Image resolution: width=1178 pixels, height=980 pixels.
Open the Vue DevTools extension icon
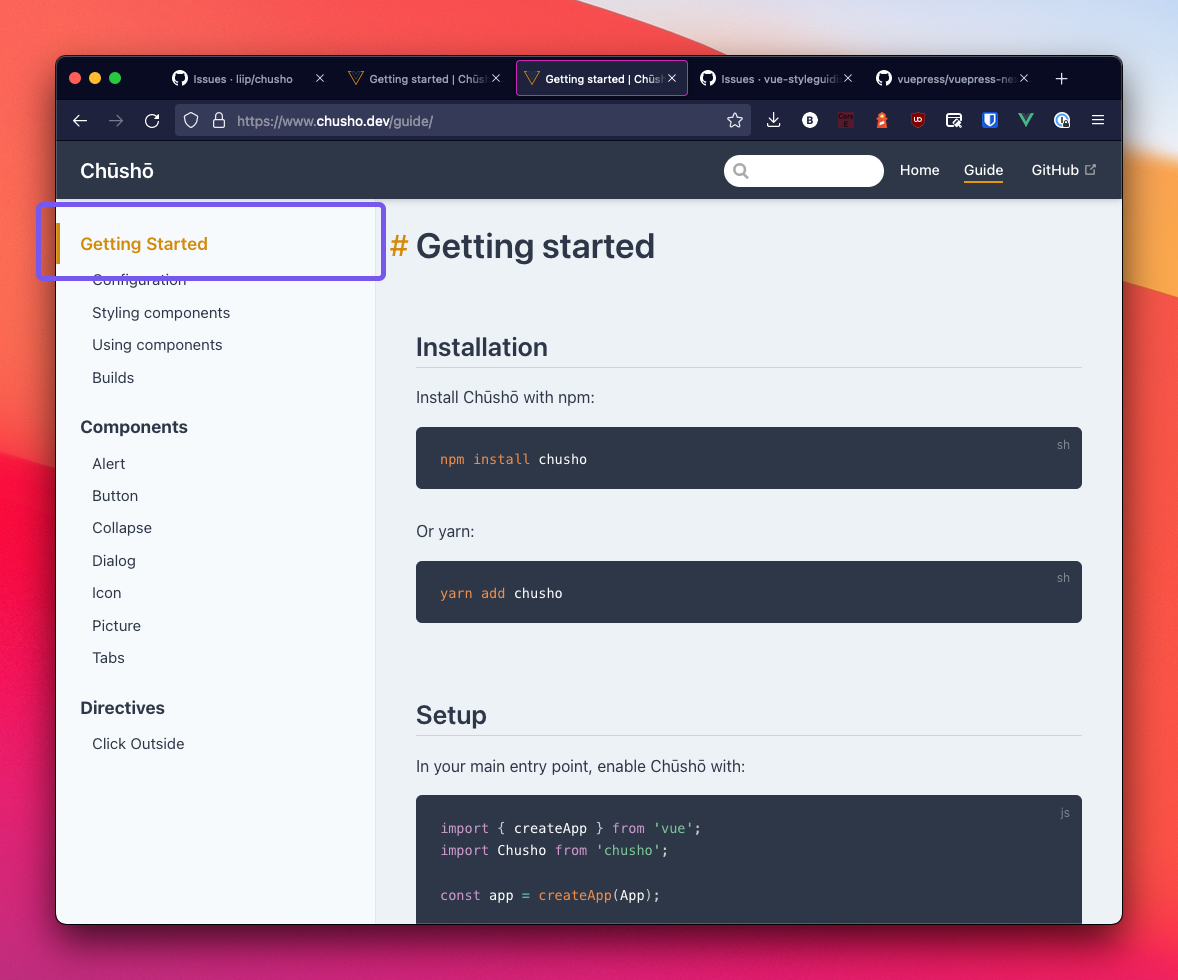[x=1025, y=120]
